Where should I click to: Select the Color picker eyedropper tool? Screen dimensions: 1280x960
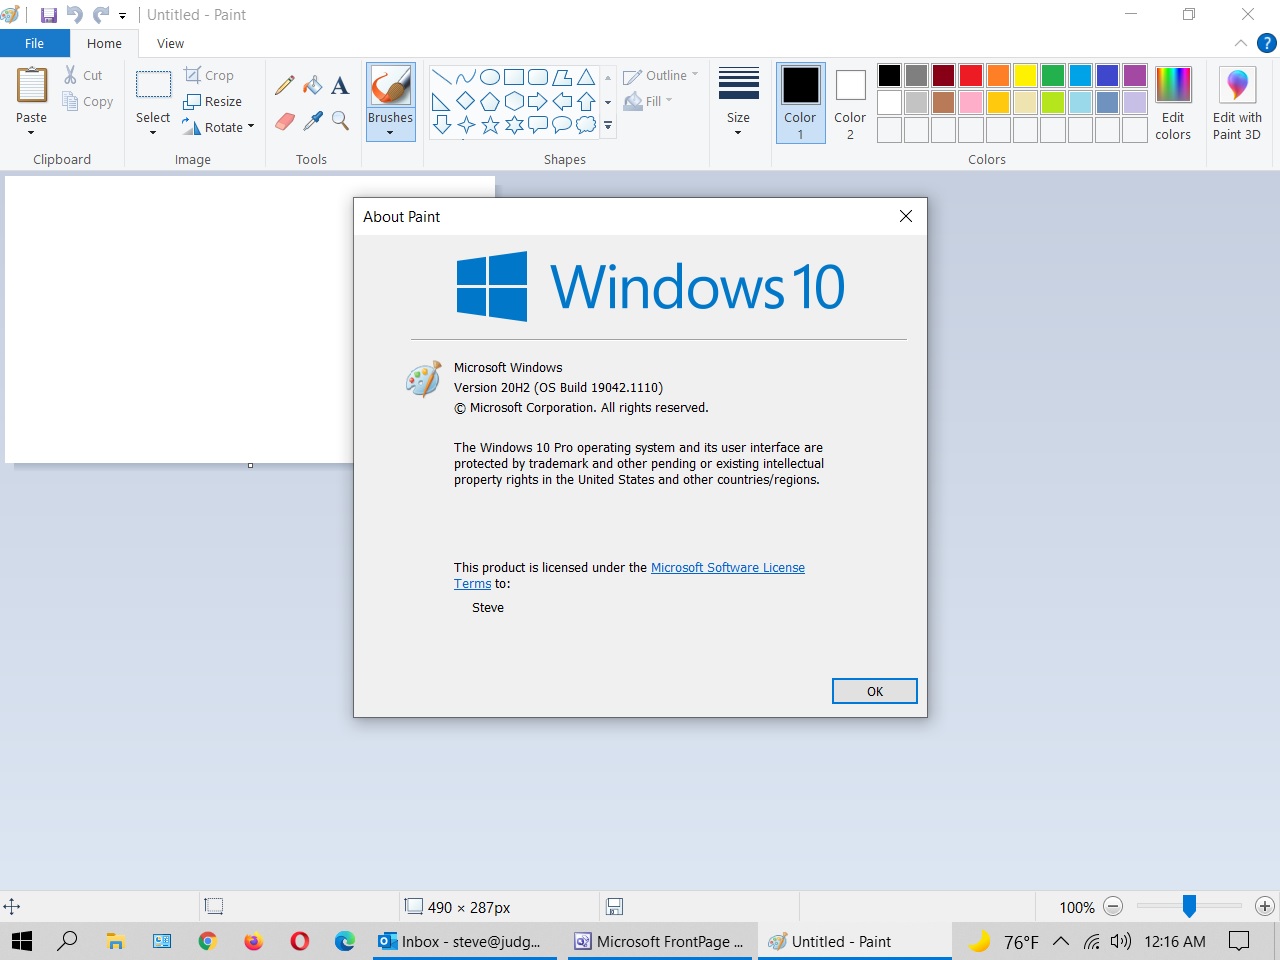[313, 121]
